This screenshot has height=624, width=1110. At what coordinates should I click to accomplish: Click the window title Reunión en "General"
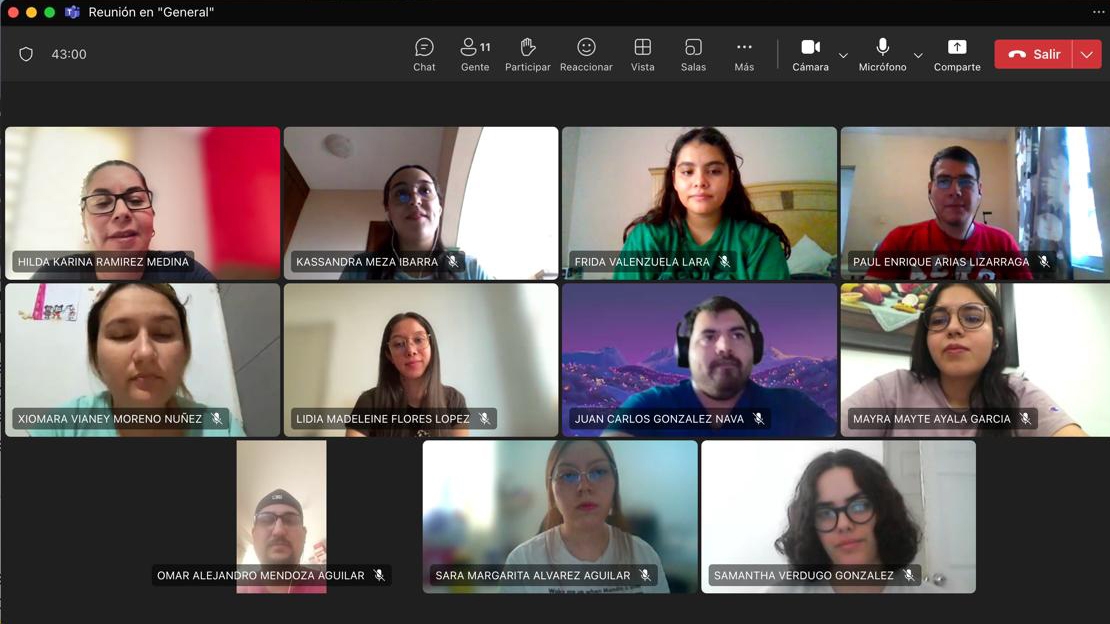[x=151, y=12]
